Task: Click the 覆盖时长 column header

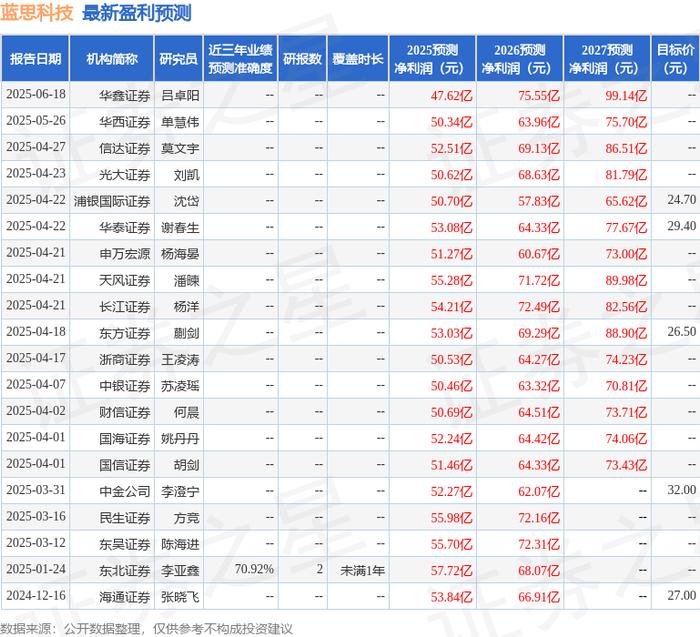Action: tap(358, 59)
